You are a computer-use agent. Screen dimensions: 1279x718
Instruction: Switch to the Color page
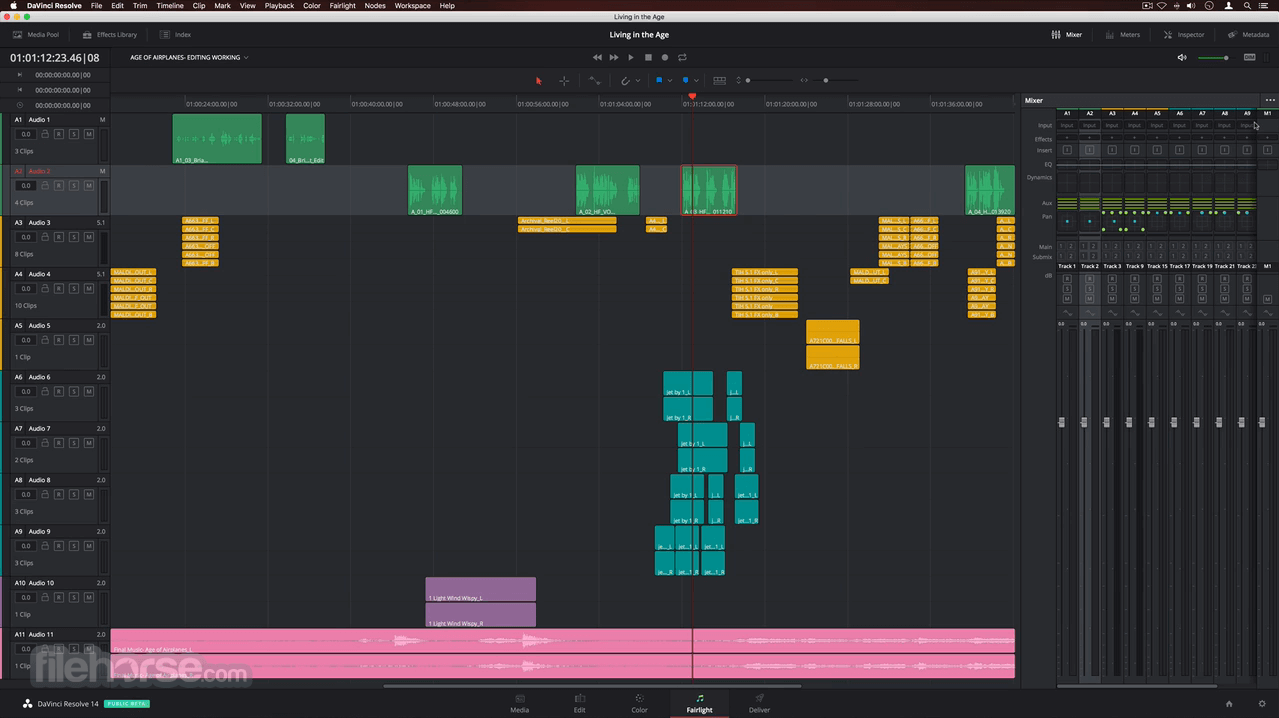(x=639, y=703)
